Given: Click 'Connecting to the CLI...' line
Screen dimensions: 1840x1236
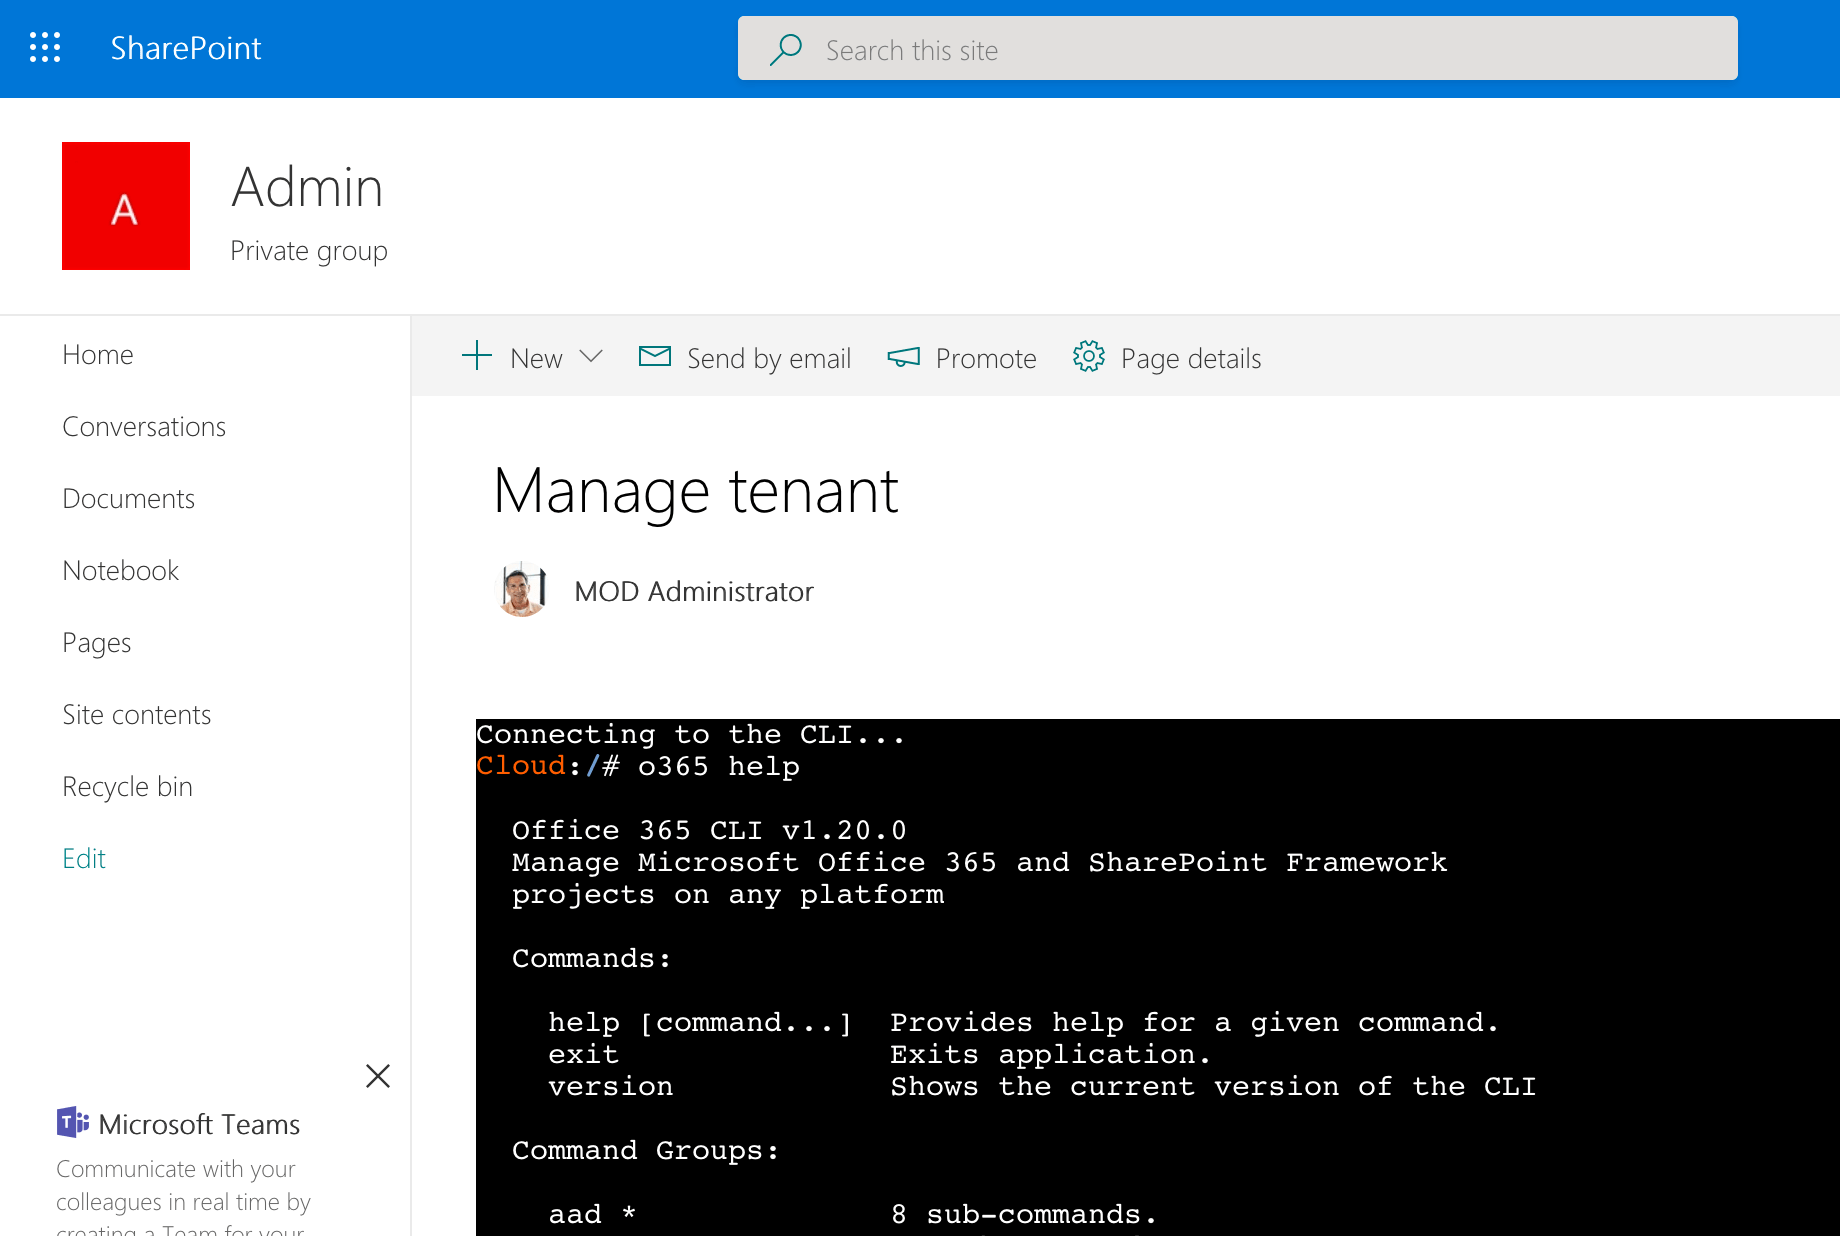Looking at the screenshot, I should (x=690, y=735).
